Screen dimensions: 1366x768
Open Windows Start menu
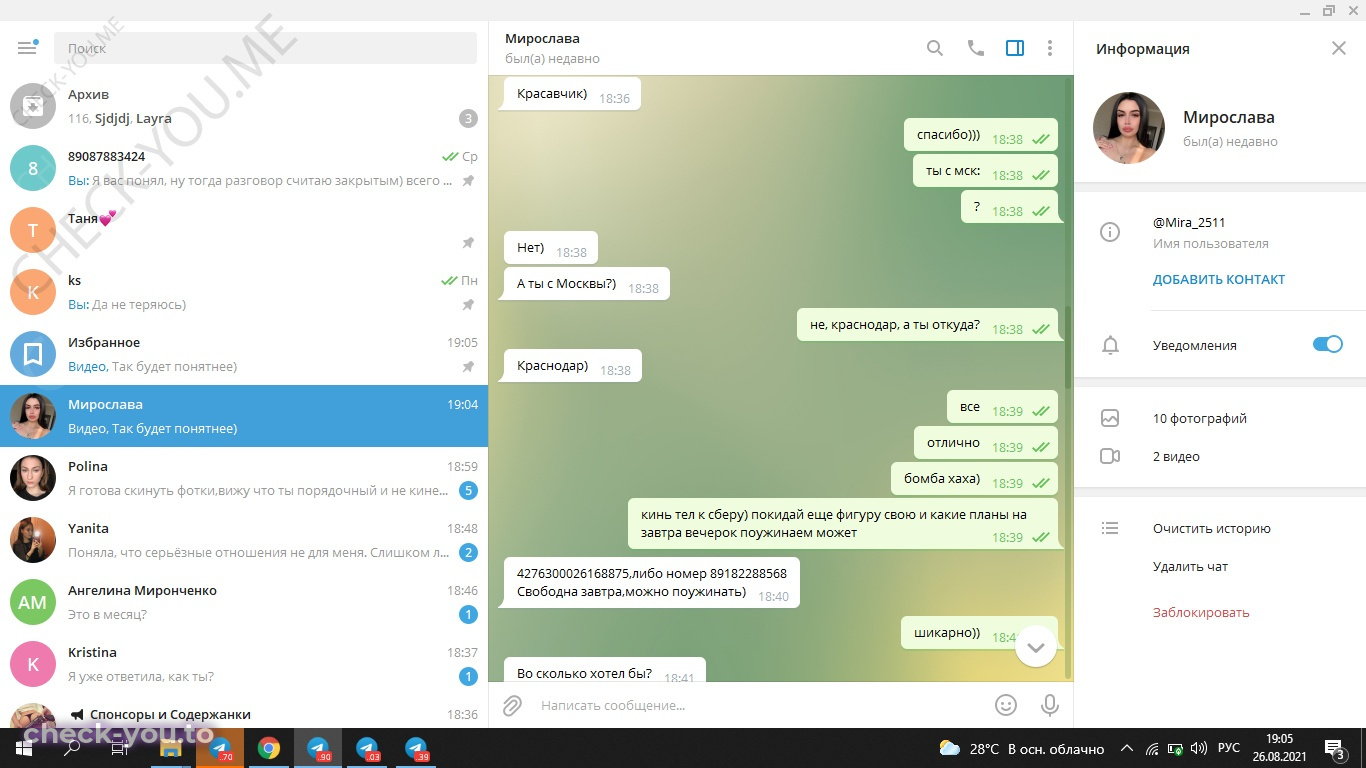click(24, 748)
